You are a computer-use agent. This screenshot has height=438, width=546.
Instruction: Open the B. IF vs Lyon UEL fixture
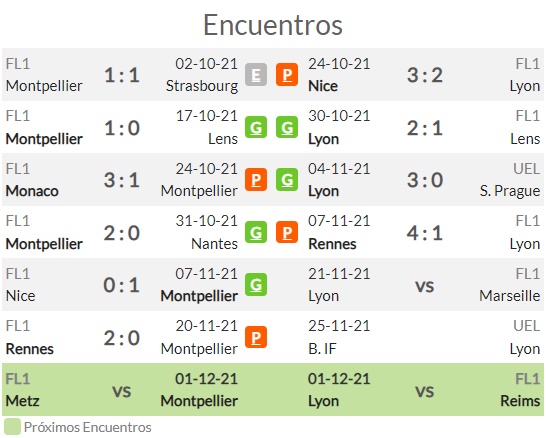click(x=424, y=337)
